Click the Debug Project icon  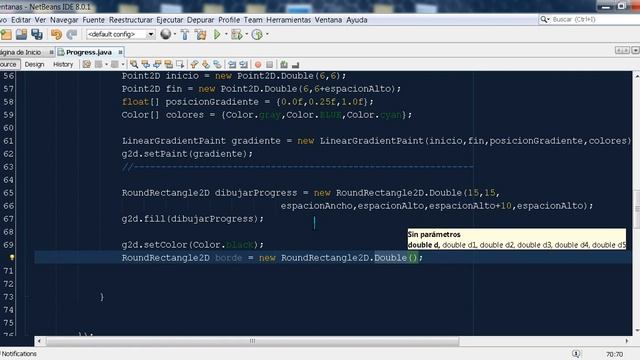click(x=237, y=35)
